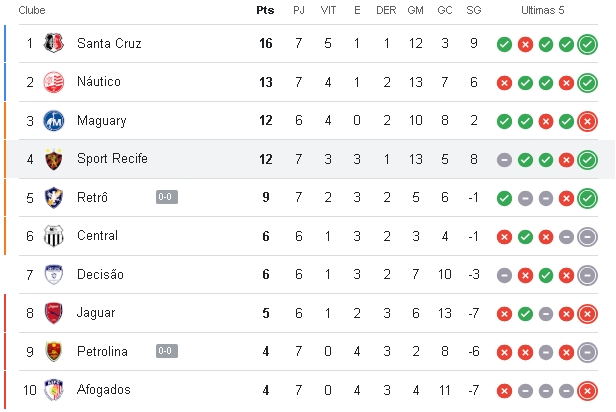This screenshot has width=616, height=412.
Task: Click the Ultimas 5 column header
Action: [543, 10]
